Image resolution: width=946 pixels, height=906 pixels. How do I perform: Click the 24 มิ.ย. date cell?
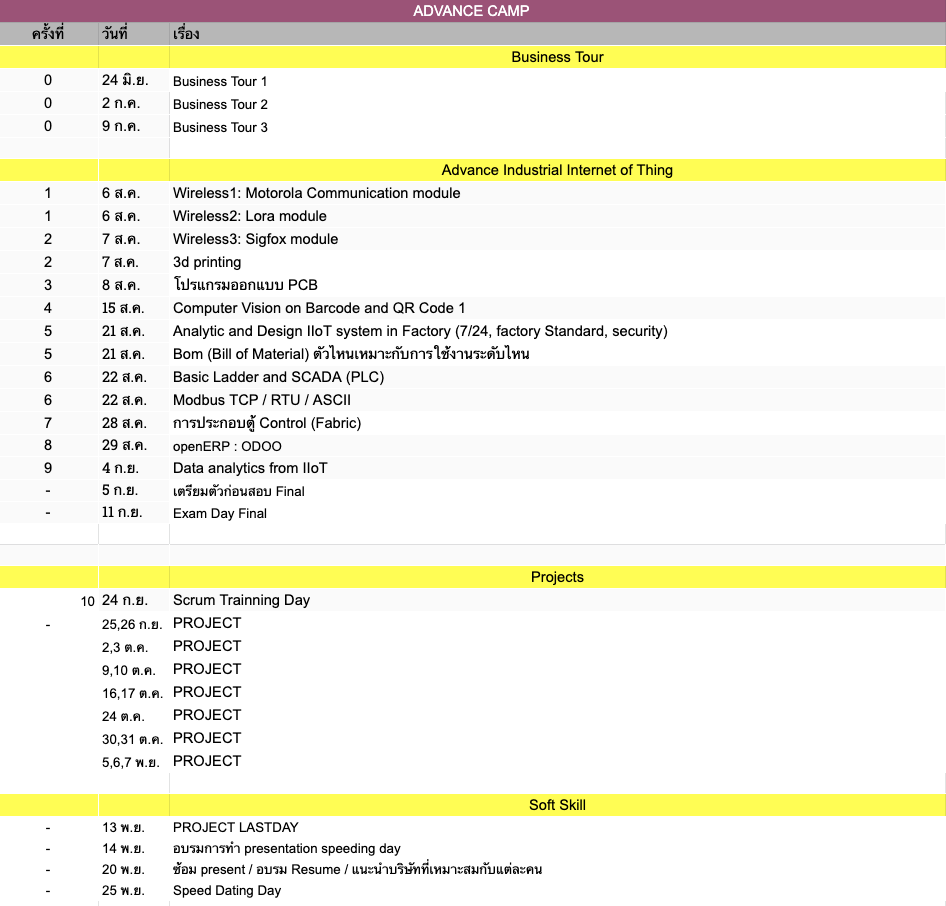tap(125, 81)
